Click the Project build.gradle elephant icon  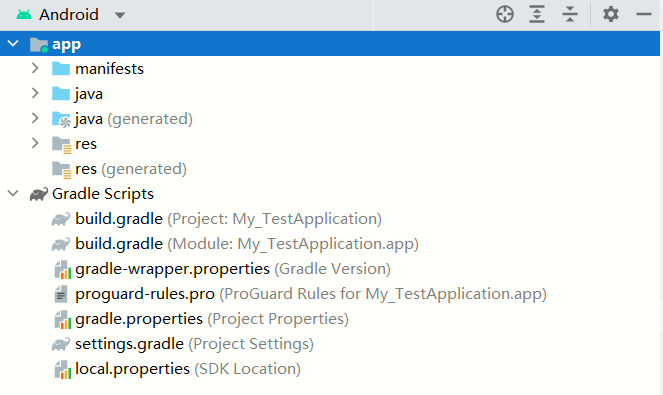point(61,219)
